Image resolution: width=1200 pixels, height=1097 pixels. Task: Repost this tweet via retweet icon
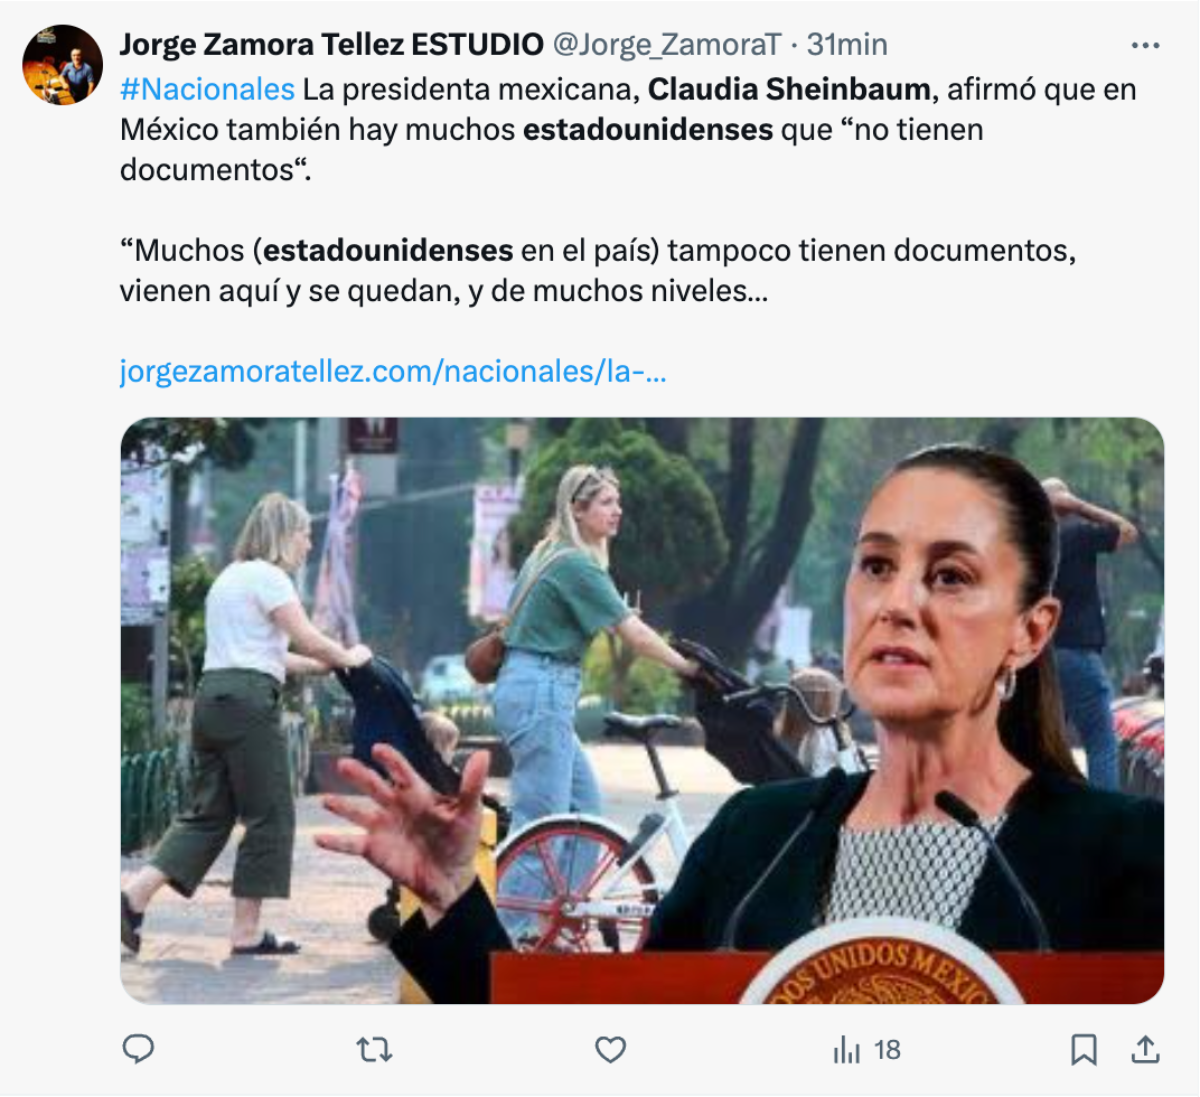(x=374, y=1049)
